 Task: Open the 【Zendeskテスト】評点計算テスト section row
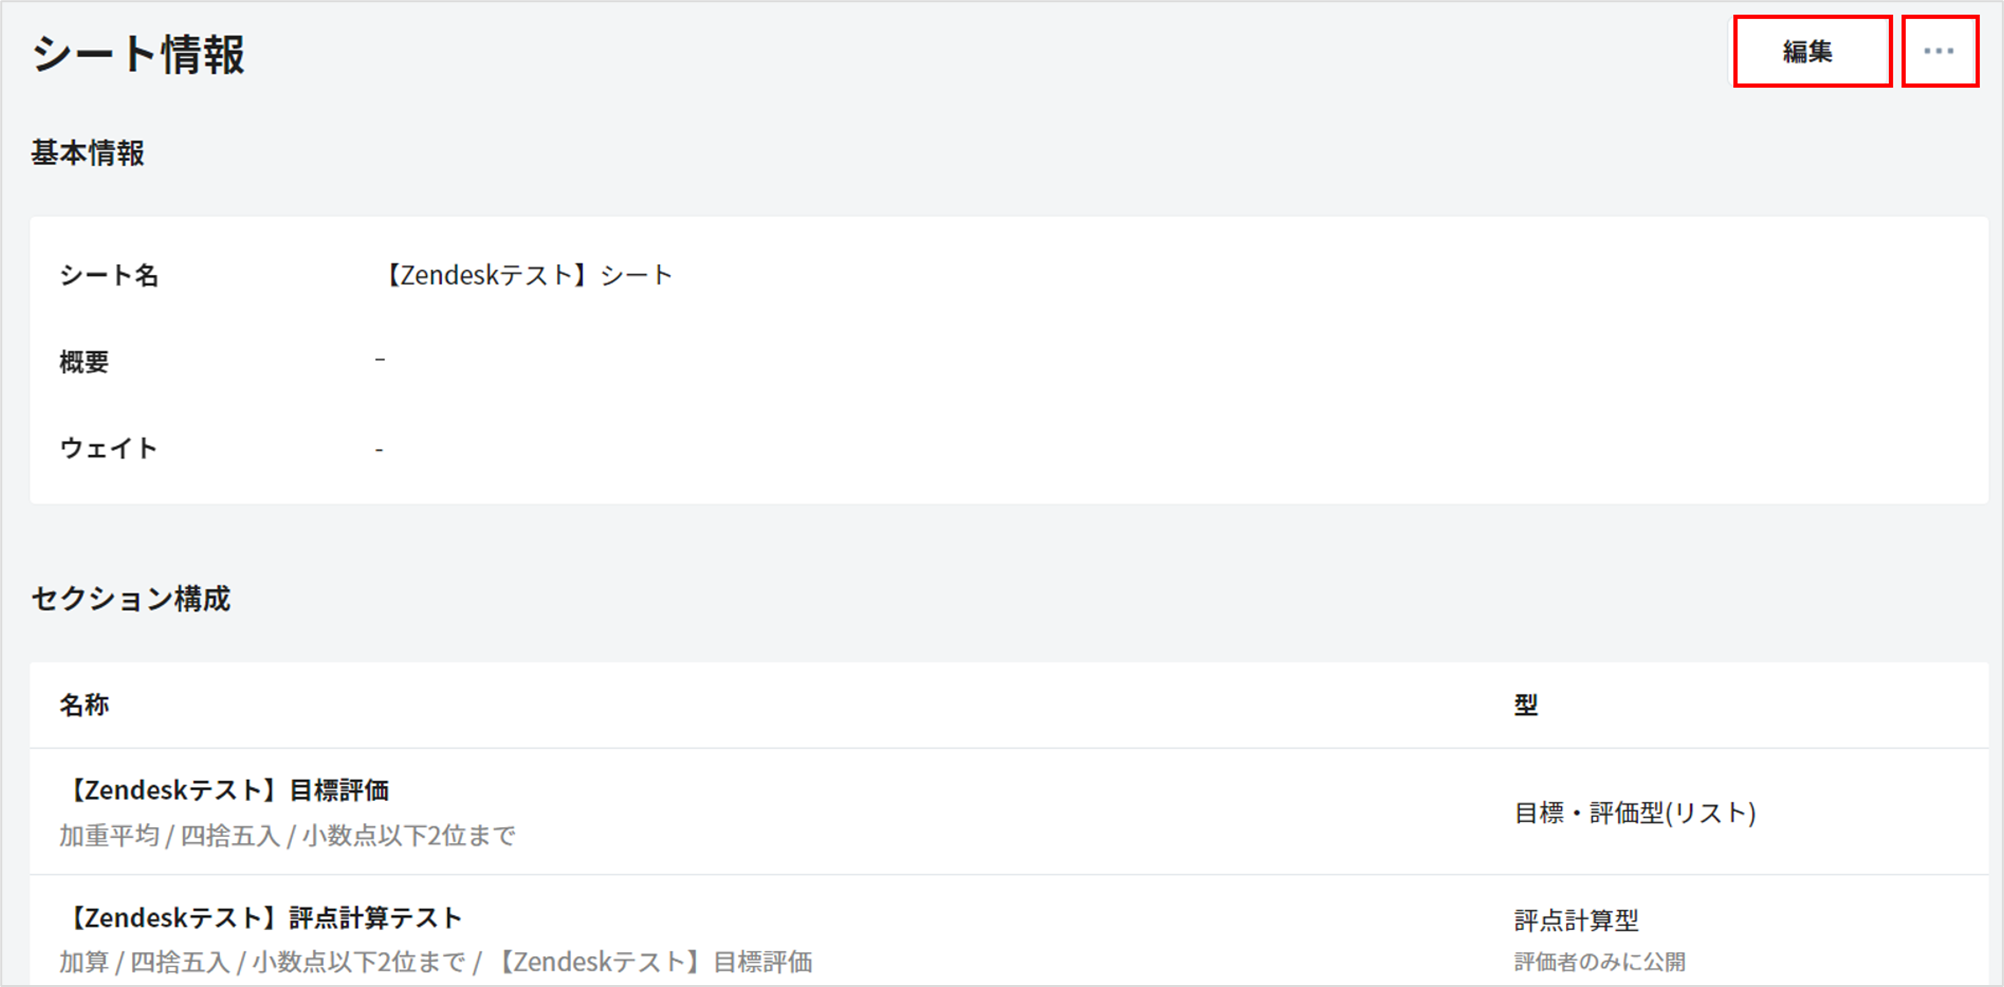(264, 917)
